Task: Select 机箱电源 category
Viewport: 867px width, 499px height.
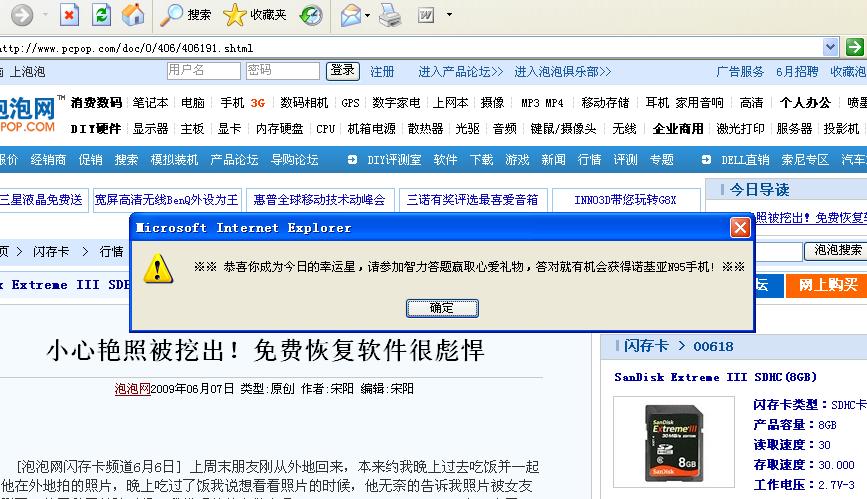Action: 372,129
